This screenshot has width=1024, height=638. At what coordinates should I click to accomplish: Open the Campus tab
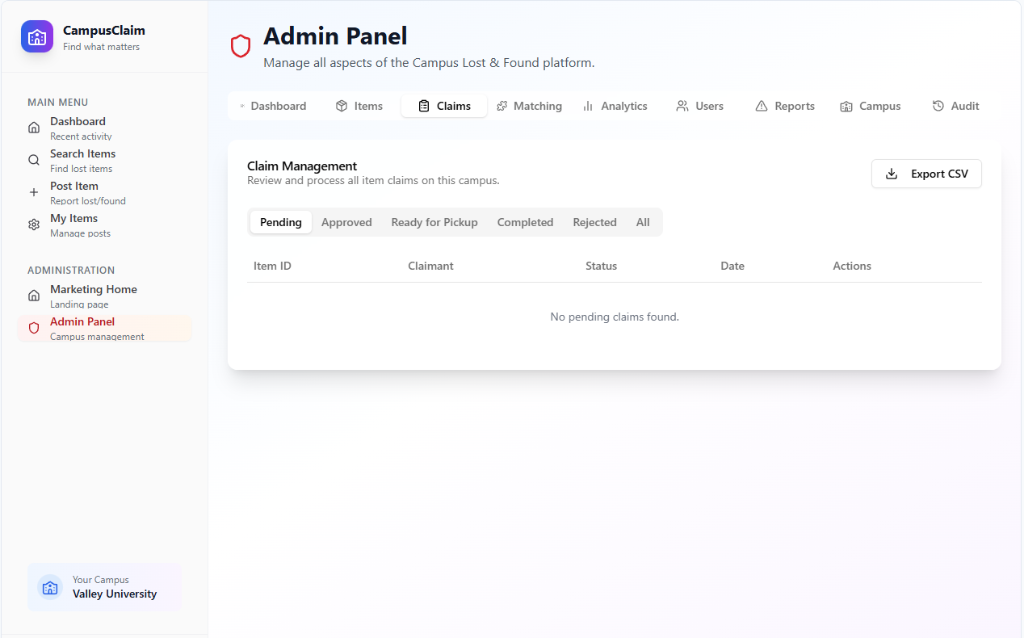point(871,106)
